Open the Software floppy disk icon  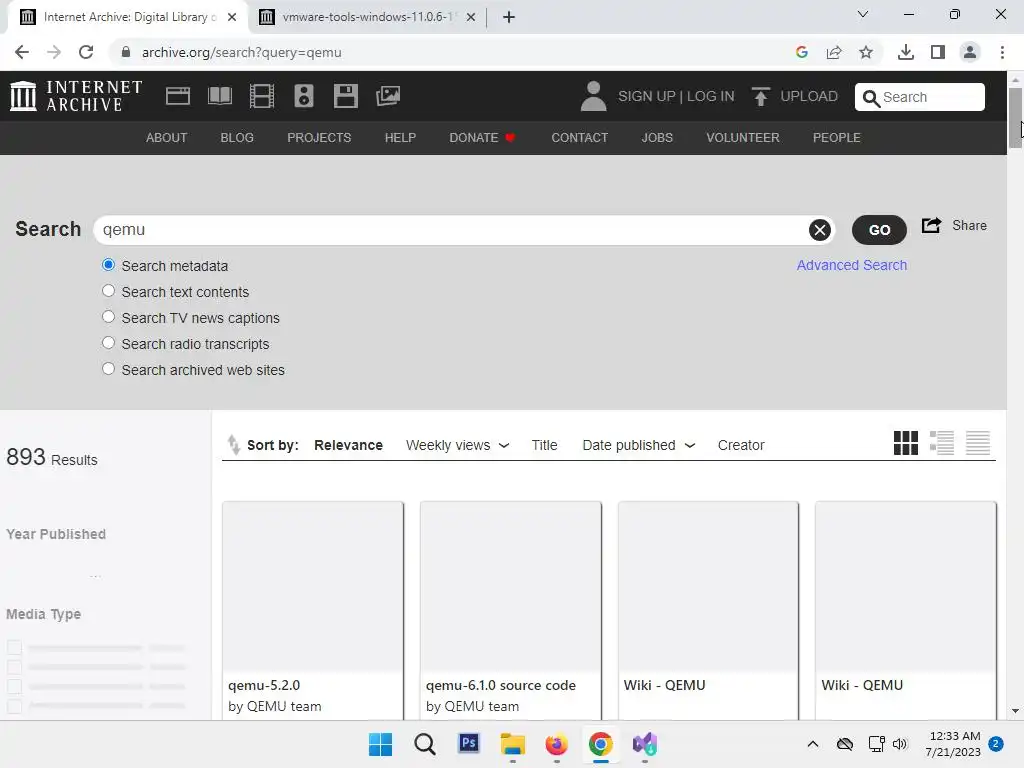(x=345, y=96)
